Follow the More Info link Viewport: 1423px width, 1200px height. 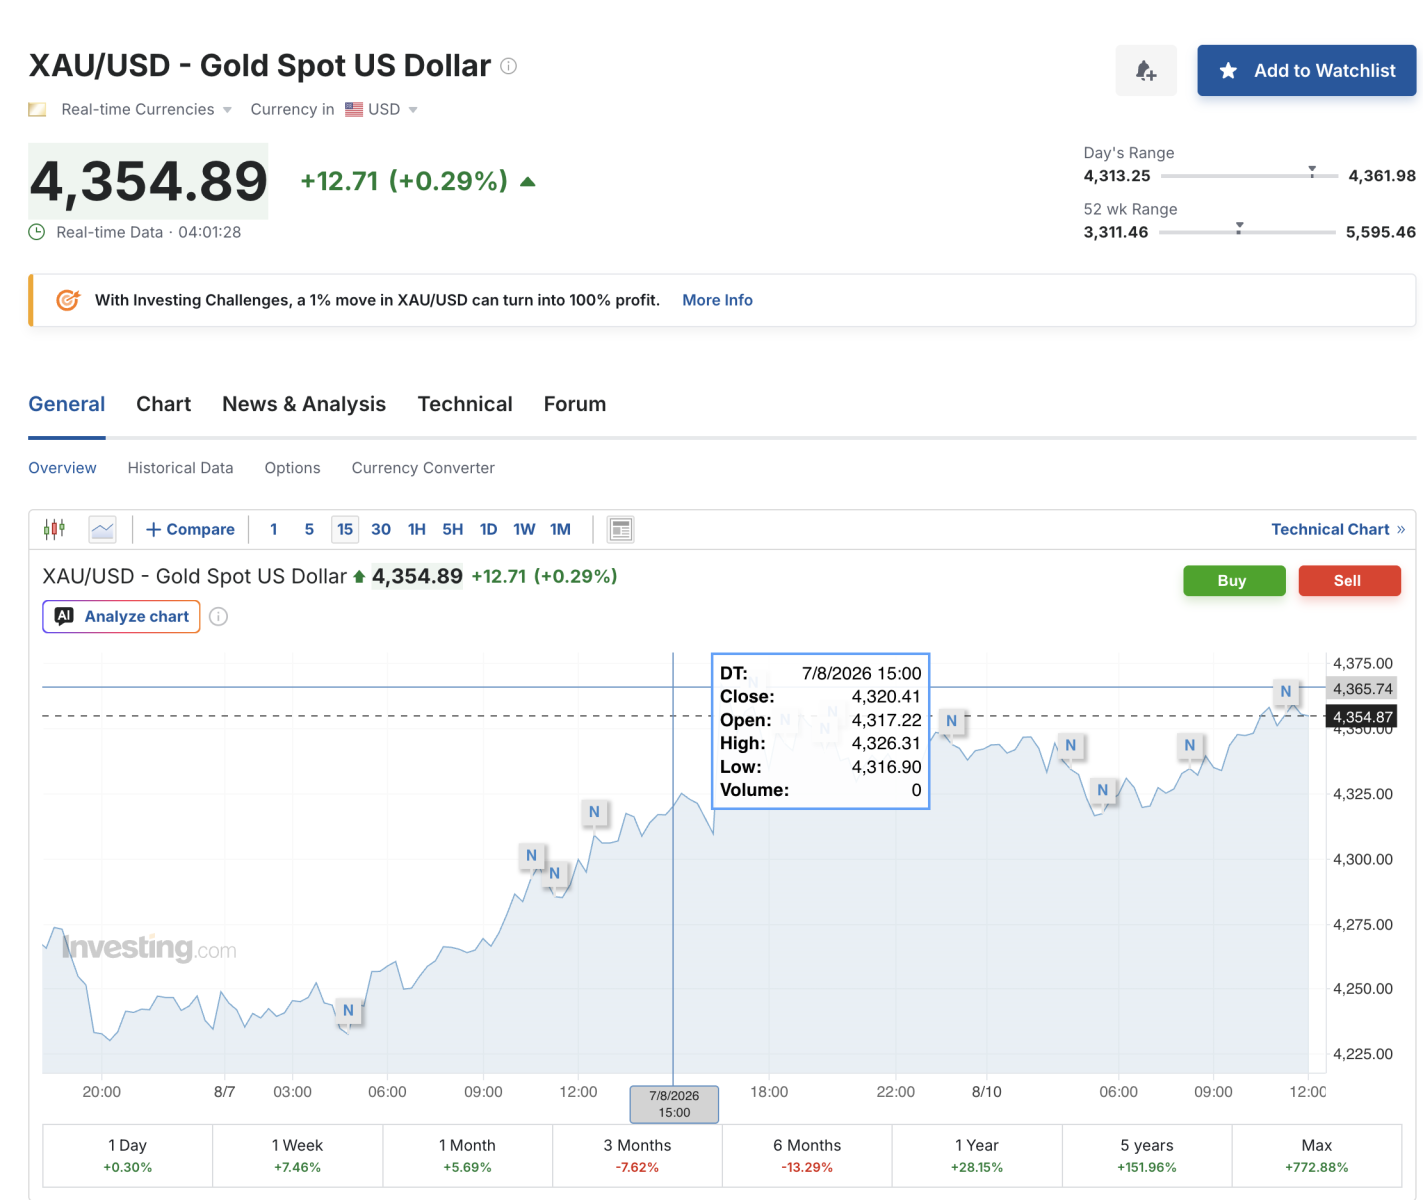(717, 300)
